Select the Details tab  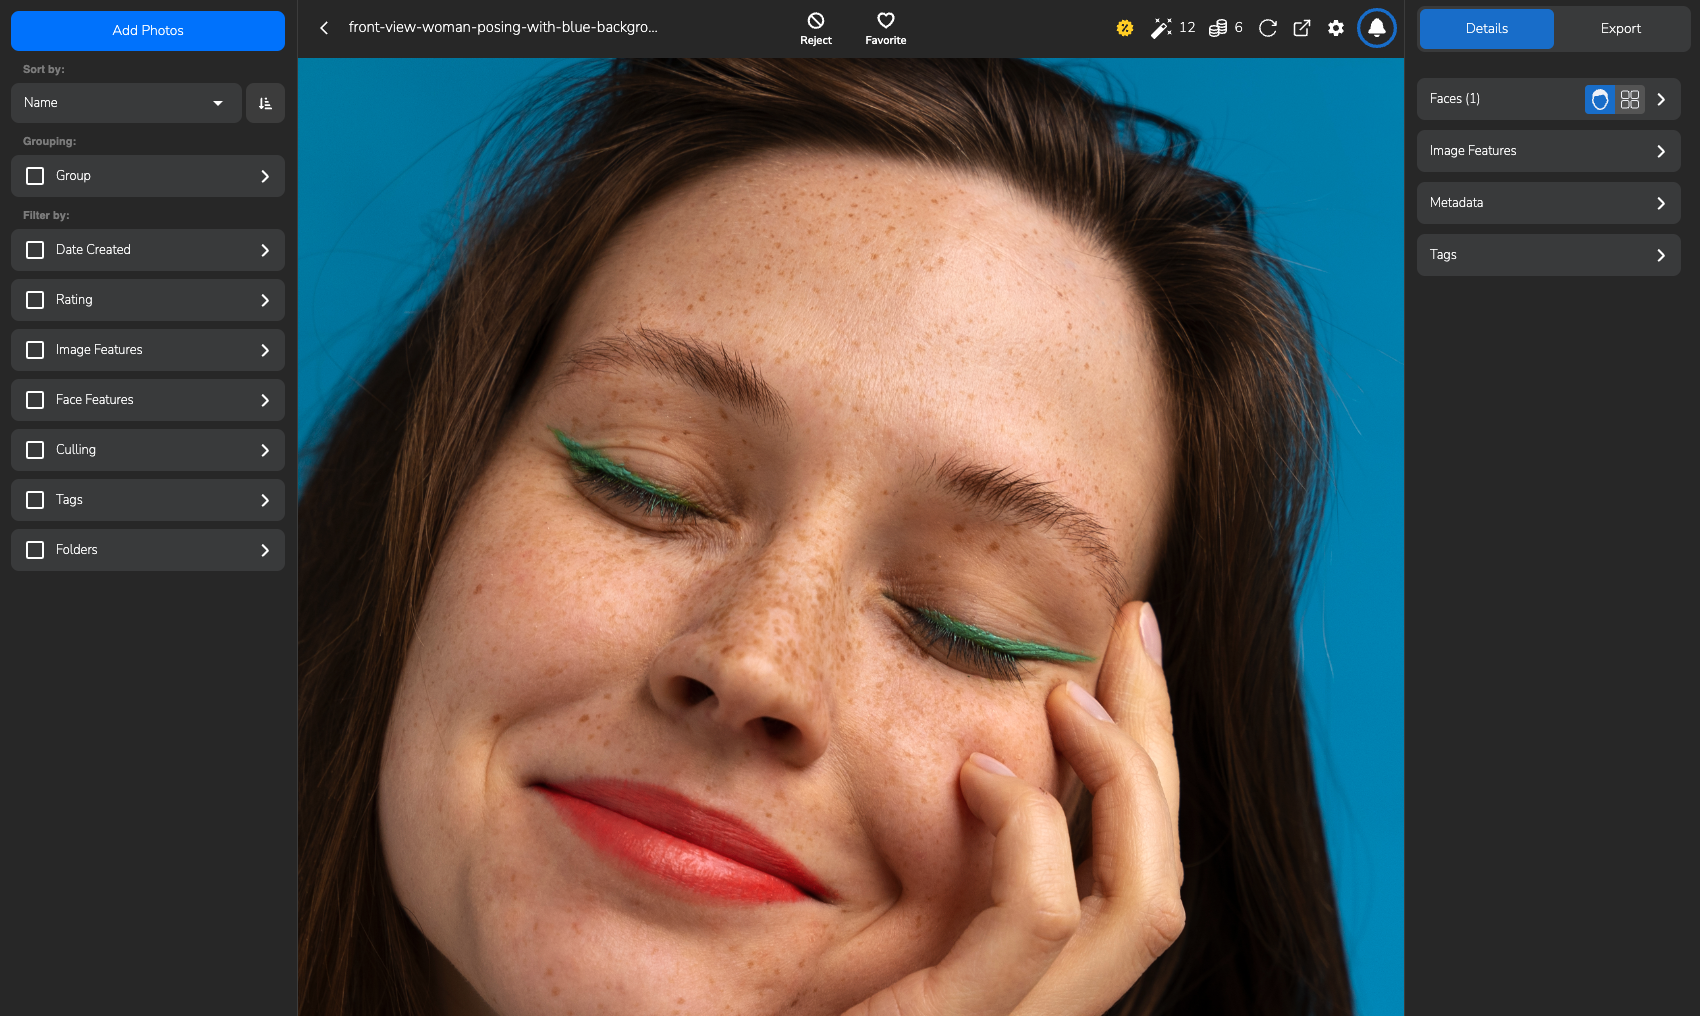point(1486,29)
